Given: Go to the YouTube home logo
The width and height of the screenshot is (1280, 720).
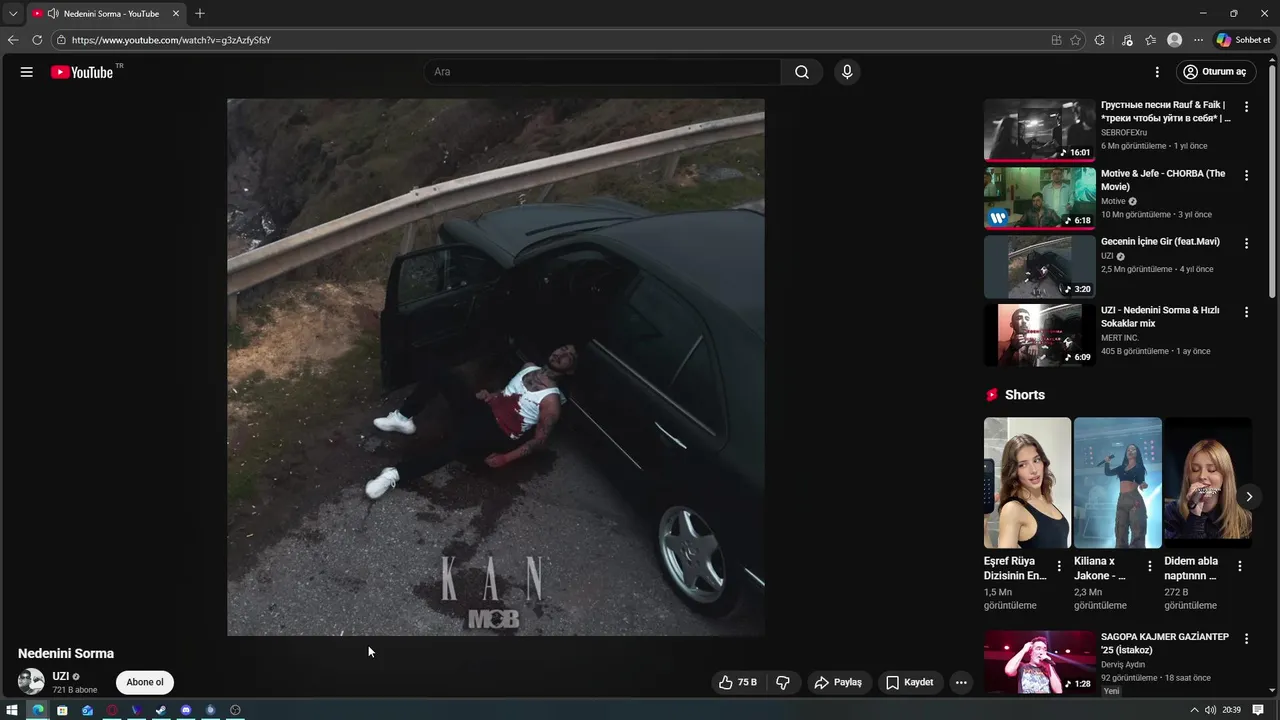Looking at the screenshot, I should pyautogui.click(x=82, y=72).
